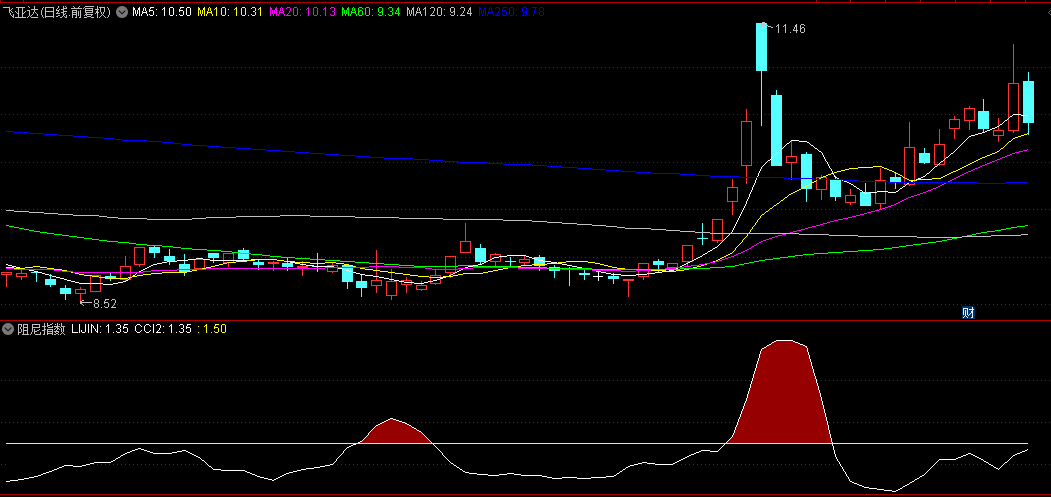Click the yellow MA10: 10.31 label
Screen dimensions: 1051x497
click(230, 11)
